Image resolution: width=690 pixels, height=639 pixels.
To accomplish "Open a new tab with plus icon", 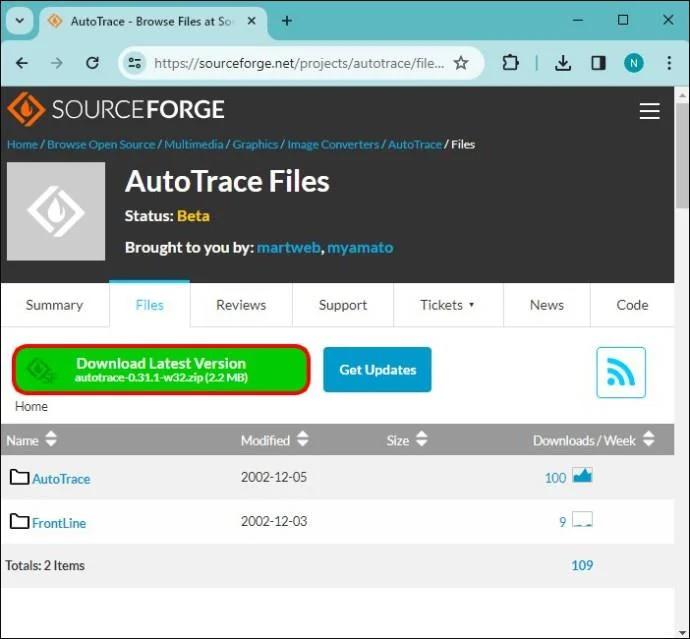I will (x=287, y=21).
